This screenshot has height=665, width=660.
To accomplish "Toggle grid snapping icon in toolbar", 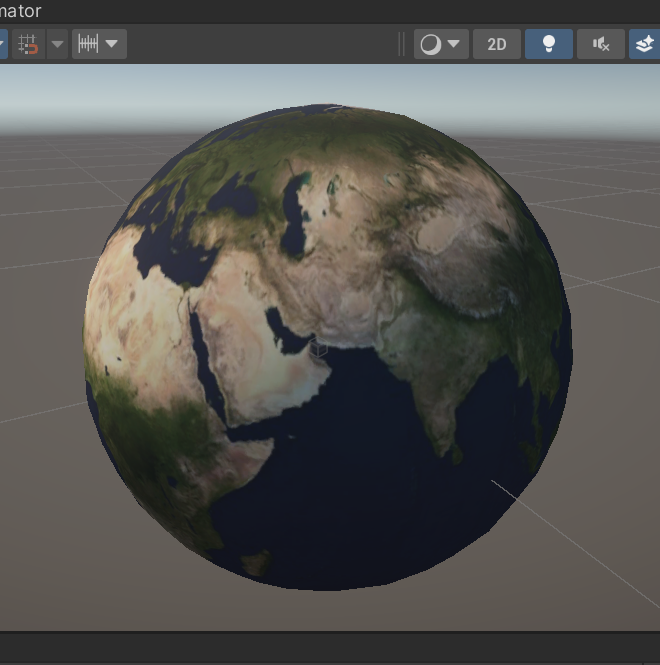I will [x=28, y=44].
